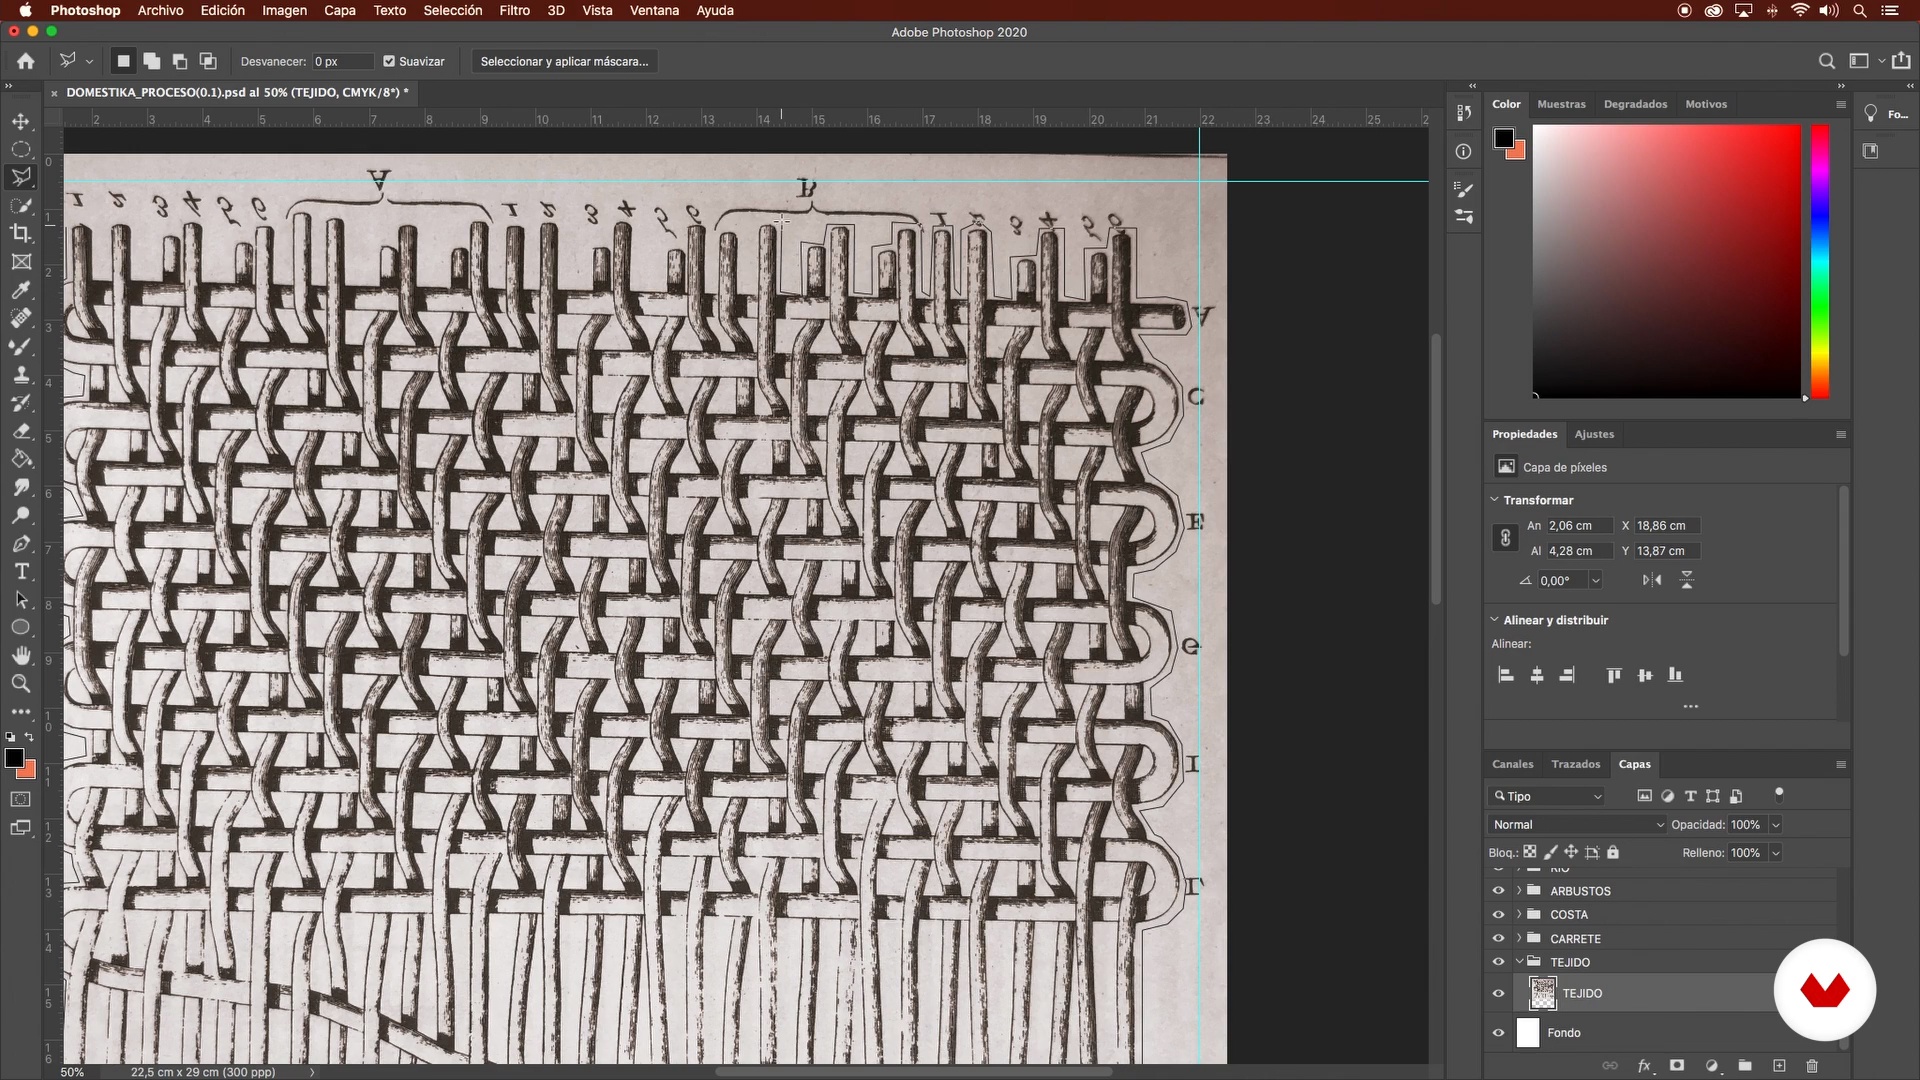The width and height of the screenshot is (1920, 1080).
Task: Open the Selección menu
Action: click(x=452, y=10)
